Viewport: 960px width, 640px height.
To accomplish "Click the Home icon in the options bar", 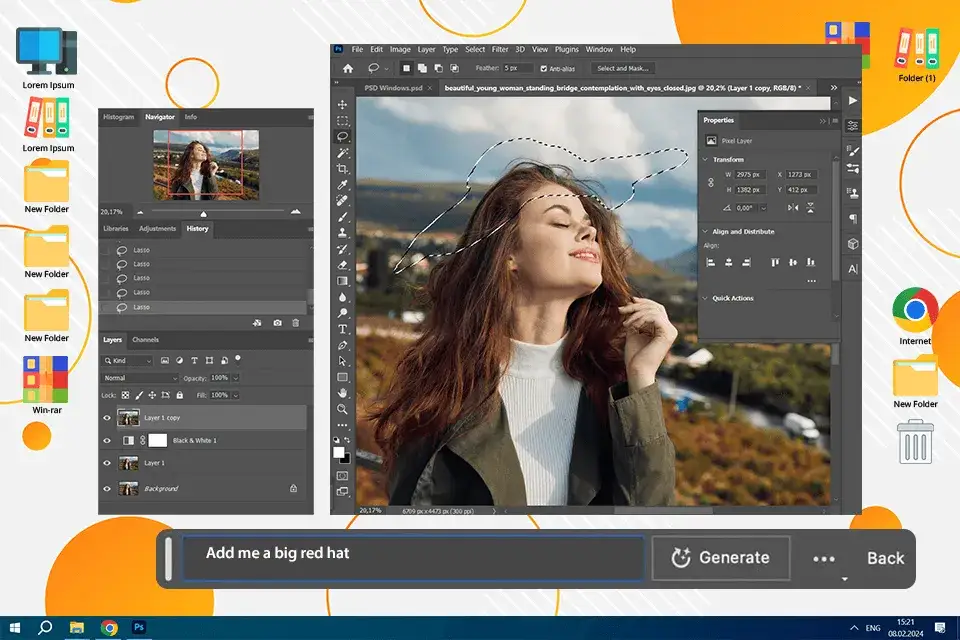I will (x=348, y=68).
